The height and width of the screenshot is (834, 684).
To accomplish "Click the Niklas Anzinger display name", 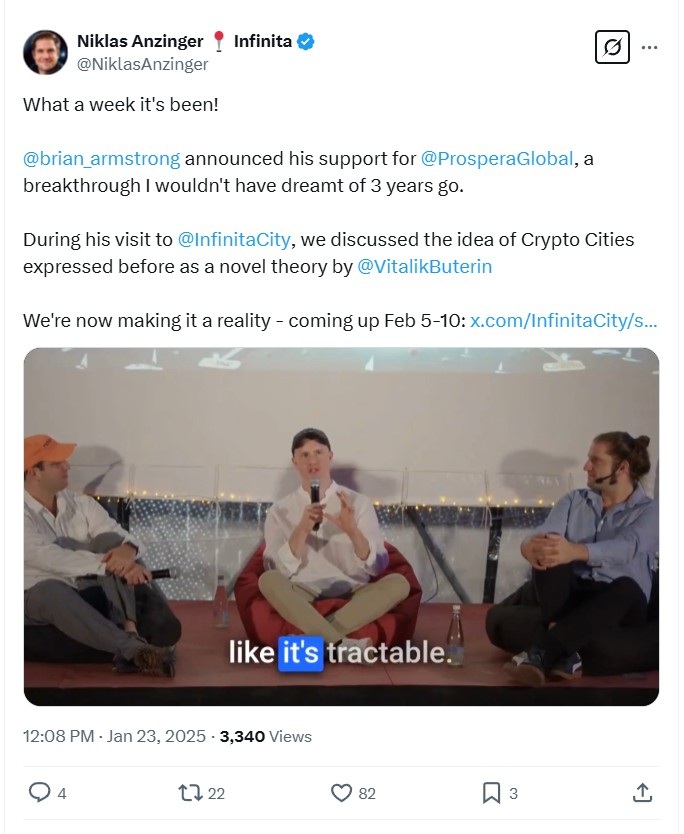I will (141, 41).
